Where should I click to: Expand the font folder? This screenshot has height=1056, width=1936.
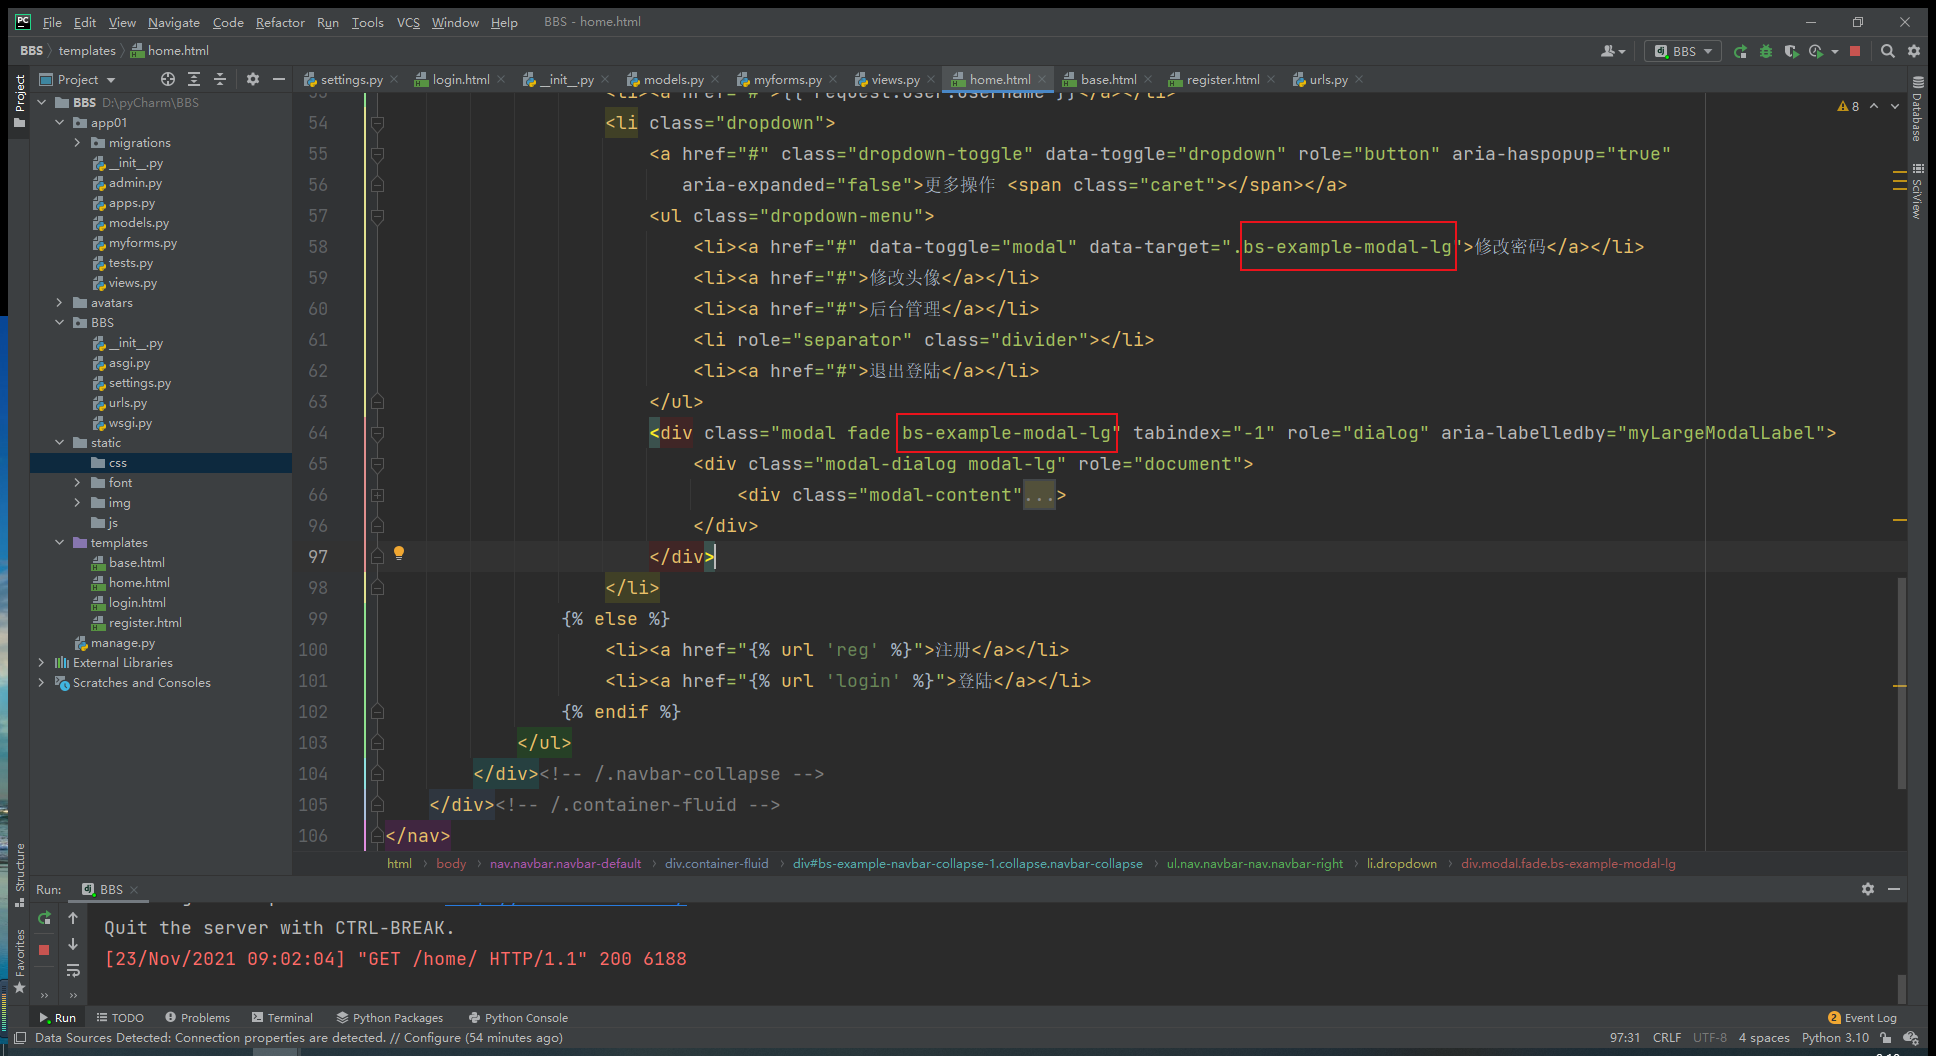coord(78,483)
